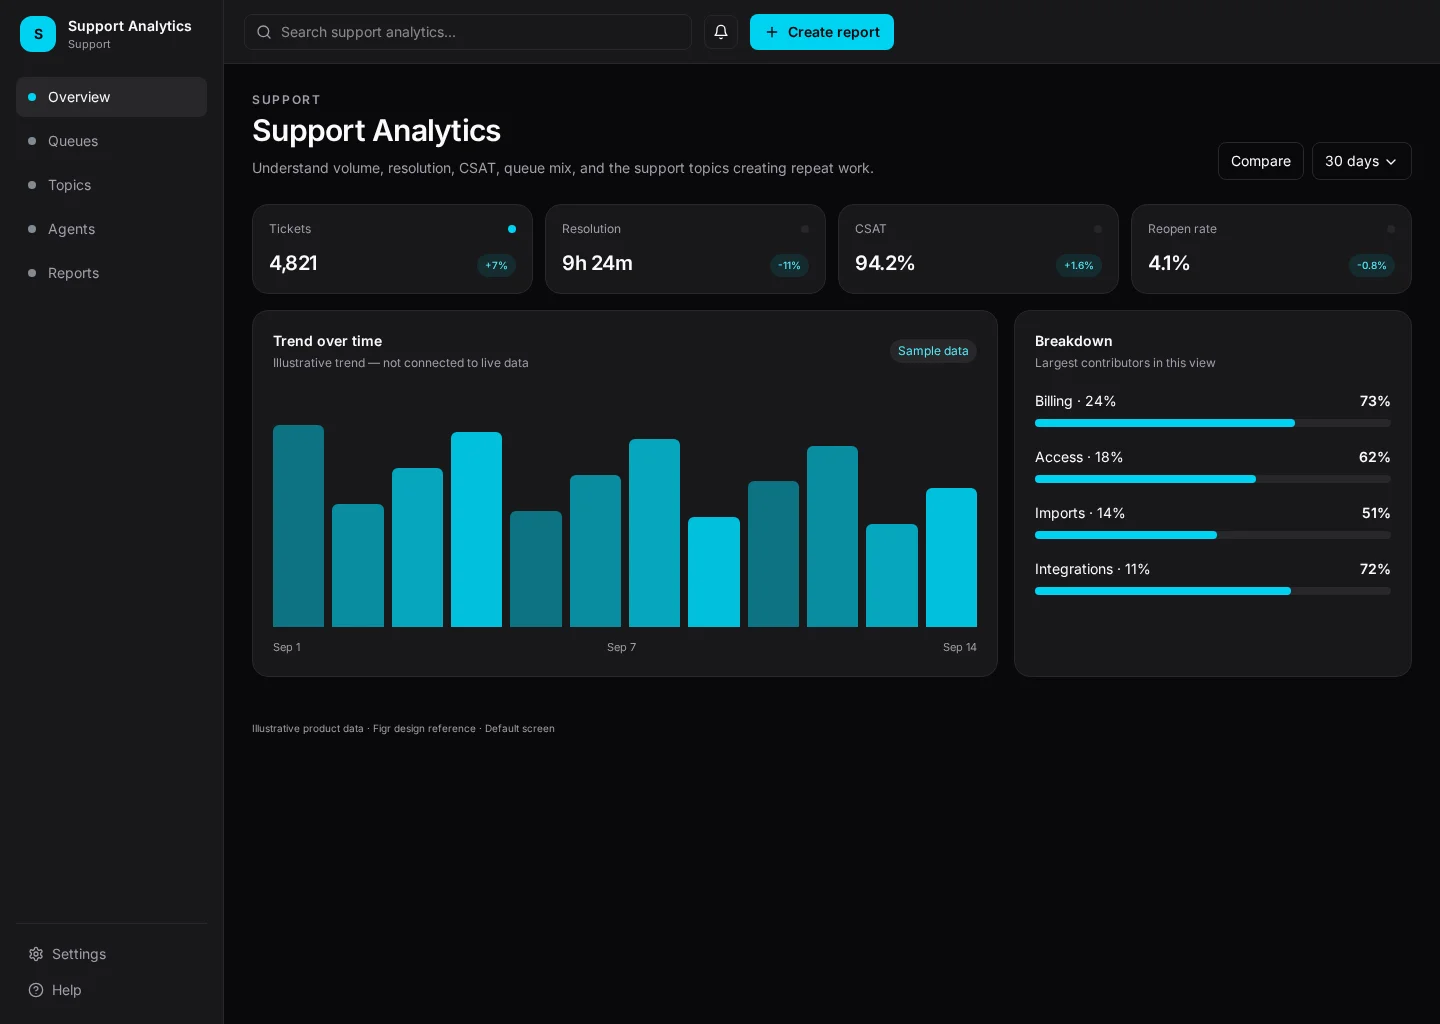Click the Billing progress bar

pos(1213,423)
